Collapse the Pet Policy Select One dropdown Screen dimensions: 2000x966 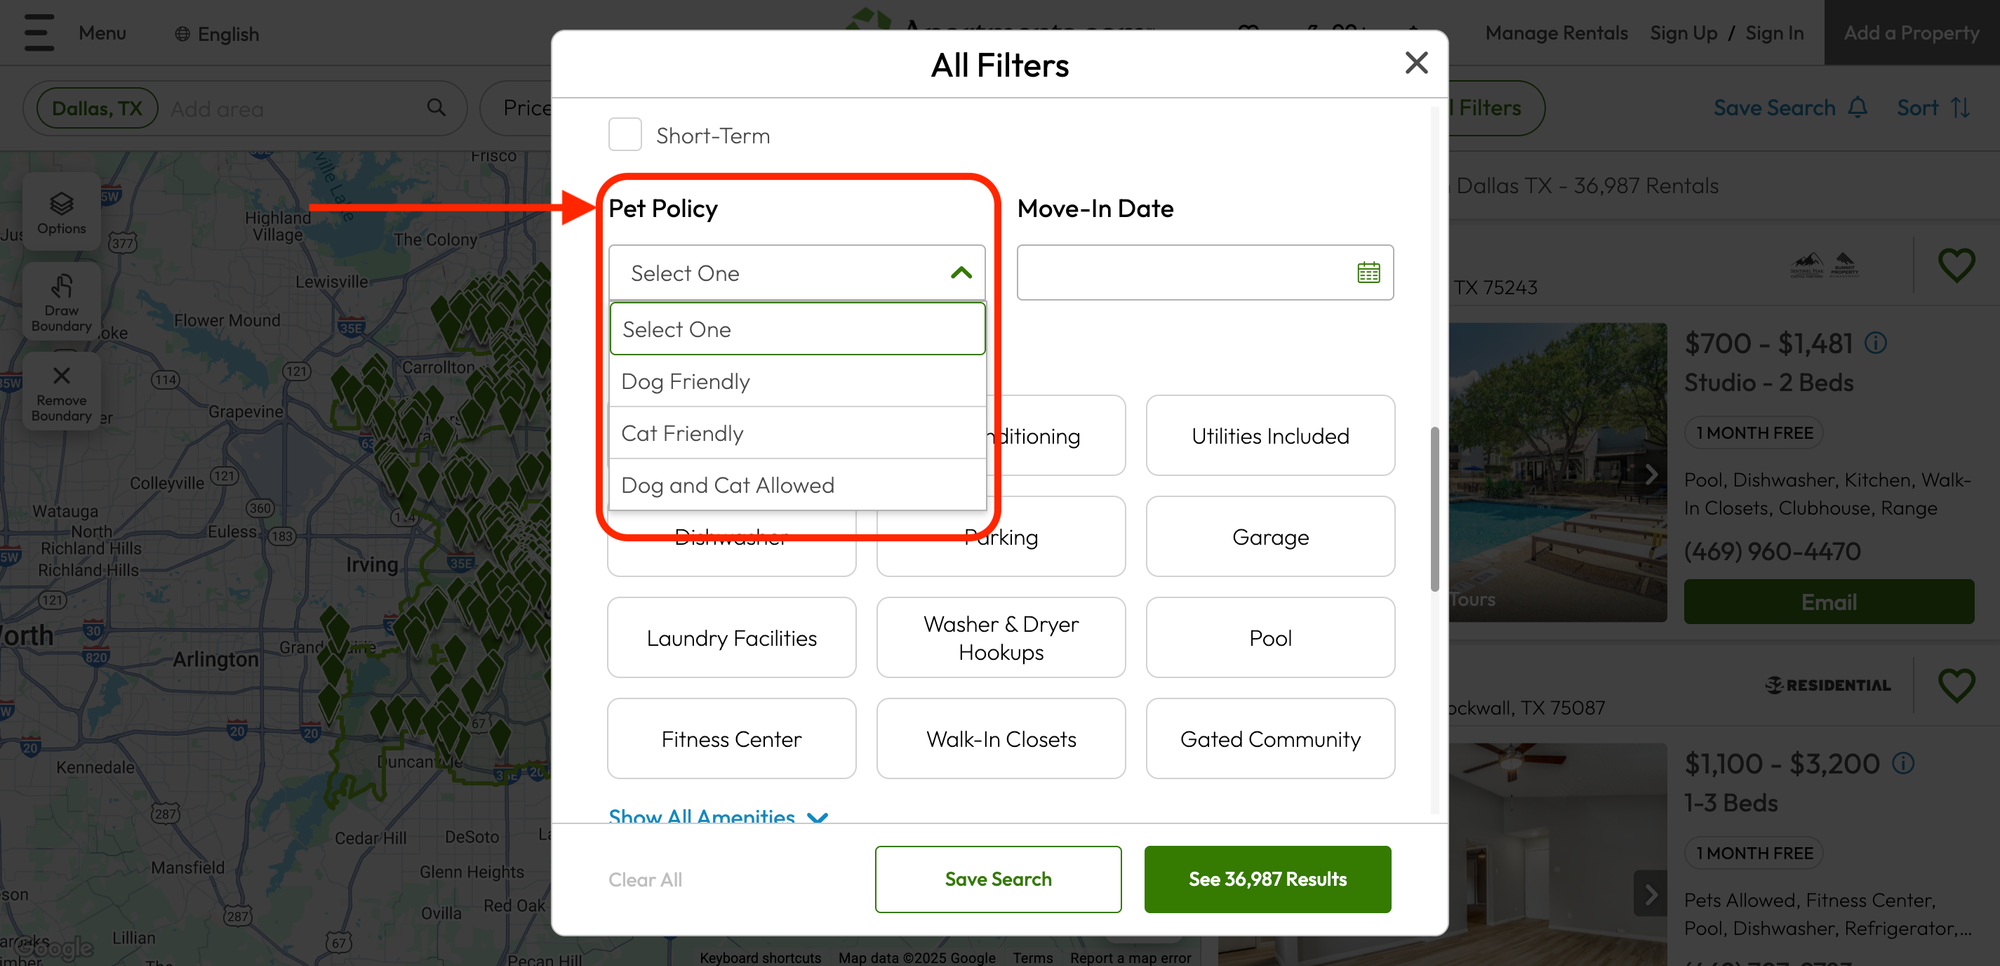pos(960,272)
